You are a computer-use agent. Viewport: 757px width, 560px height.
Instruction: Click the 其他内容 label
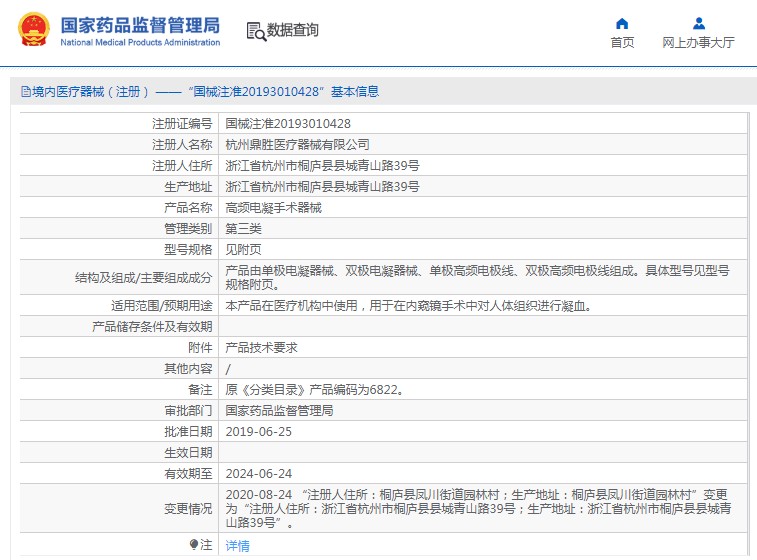click(188, 369)
